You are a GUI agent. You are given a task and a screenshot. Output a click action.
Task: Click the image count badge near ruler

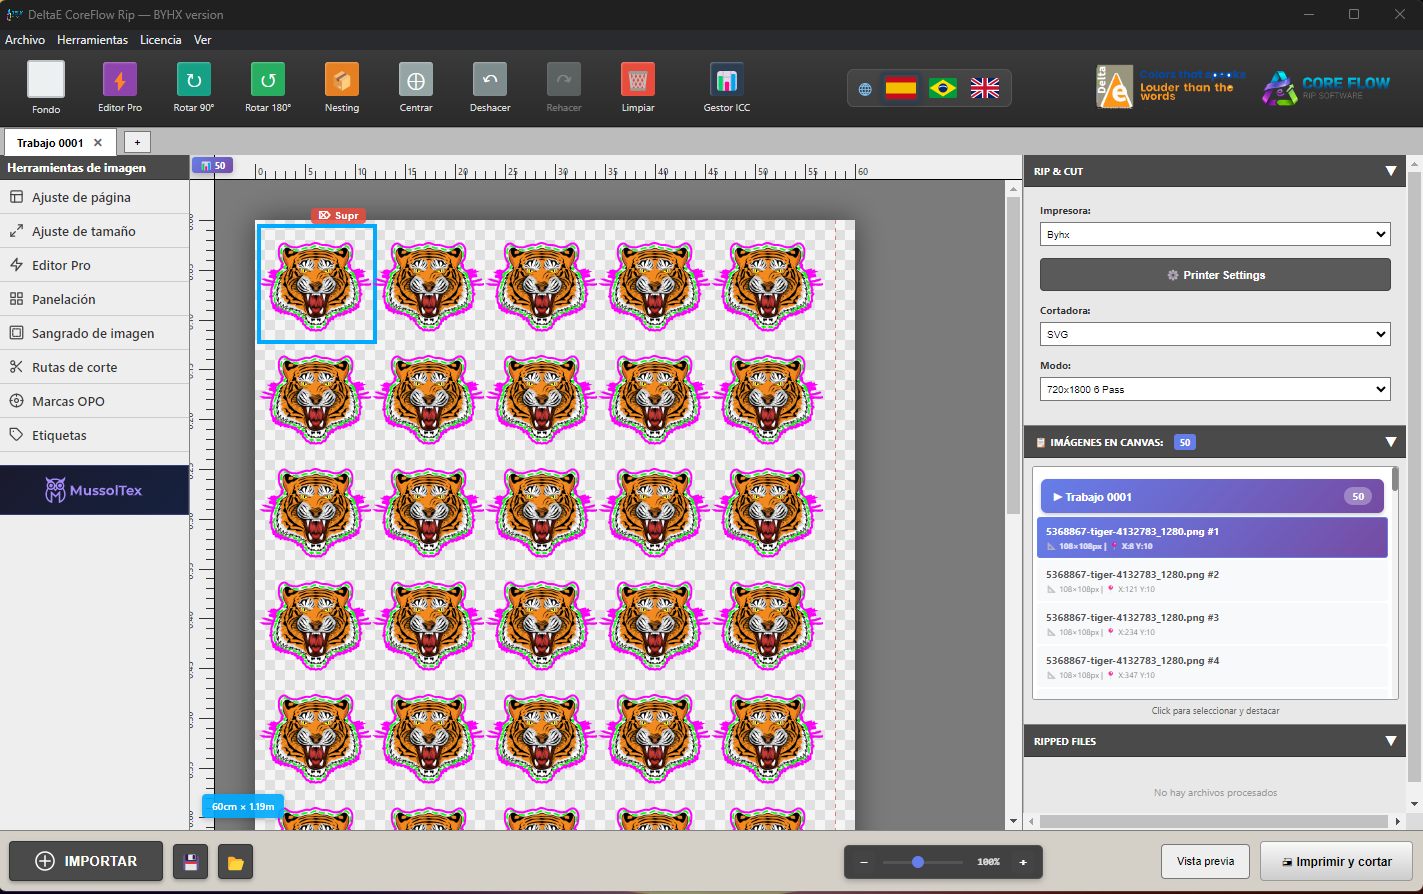point(212,165)
